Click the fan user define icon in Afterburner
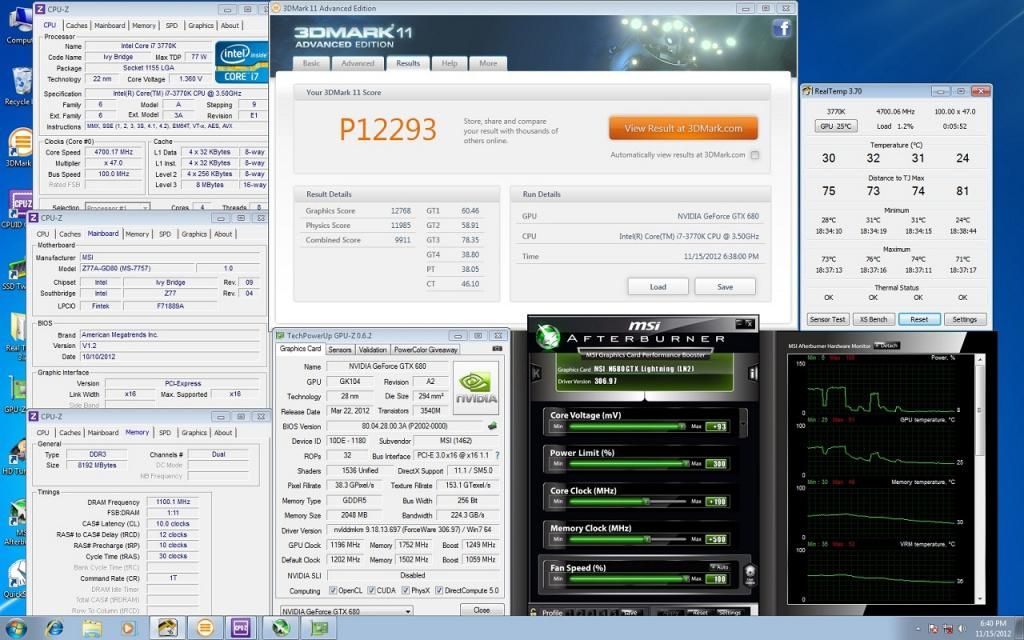The height and width of the screenshot is (640, 1024). (750, 575)
